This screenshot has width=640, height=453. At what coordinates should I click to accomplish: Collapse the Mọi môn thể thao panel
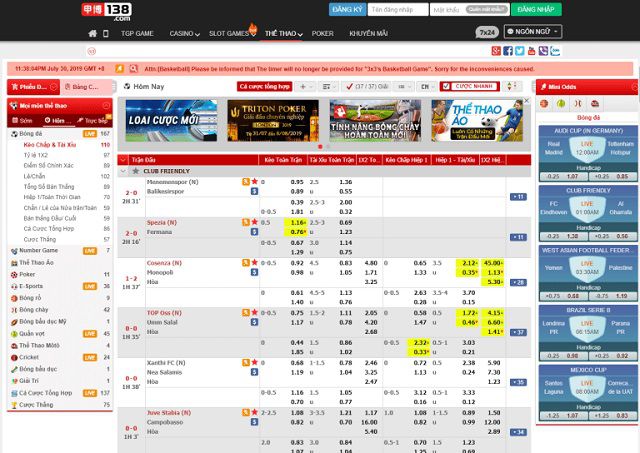106,105
